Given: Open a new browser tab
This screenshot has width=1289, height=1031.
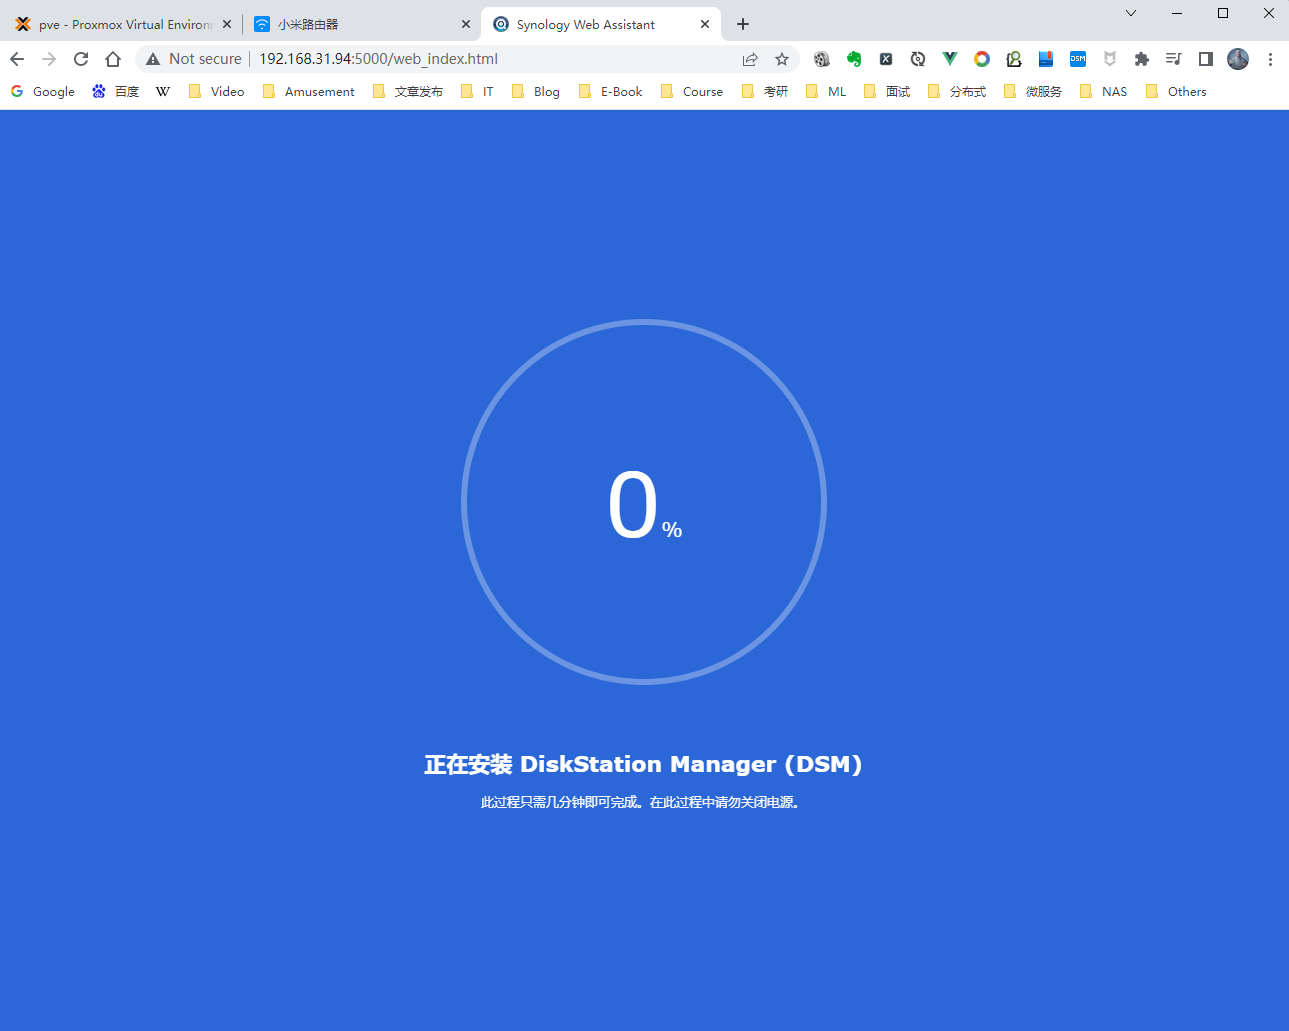Looking at the screenshot, I should coord(743,24).
